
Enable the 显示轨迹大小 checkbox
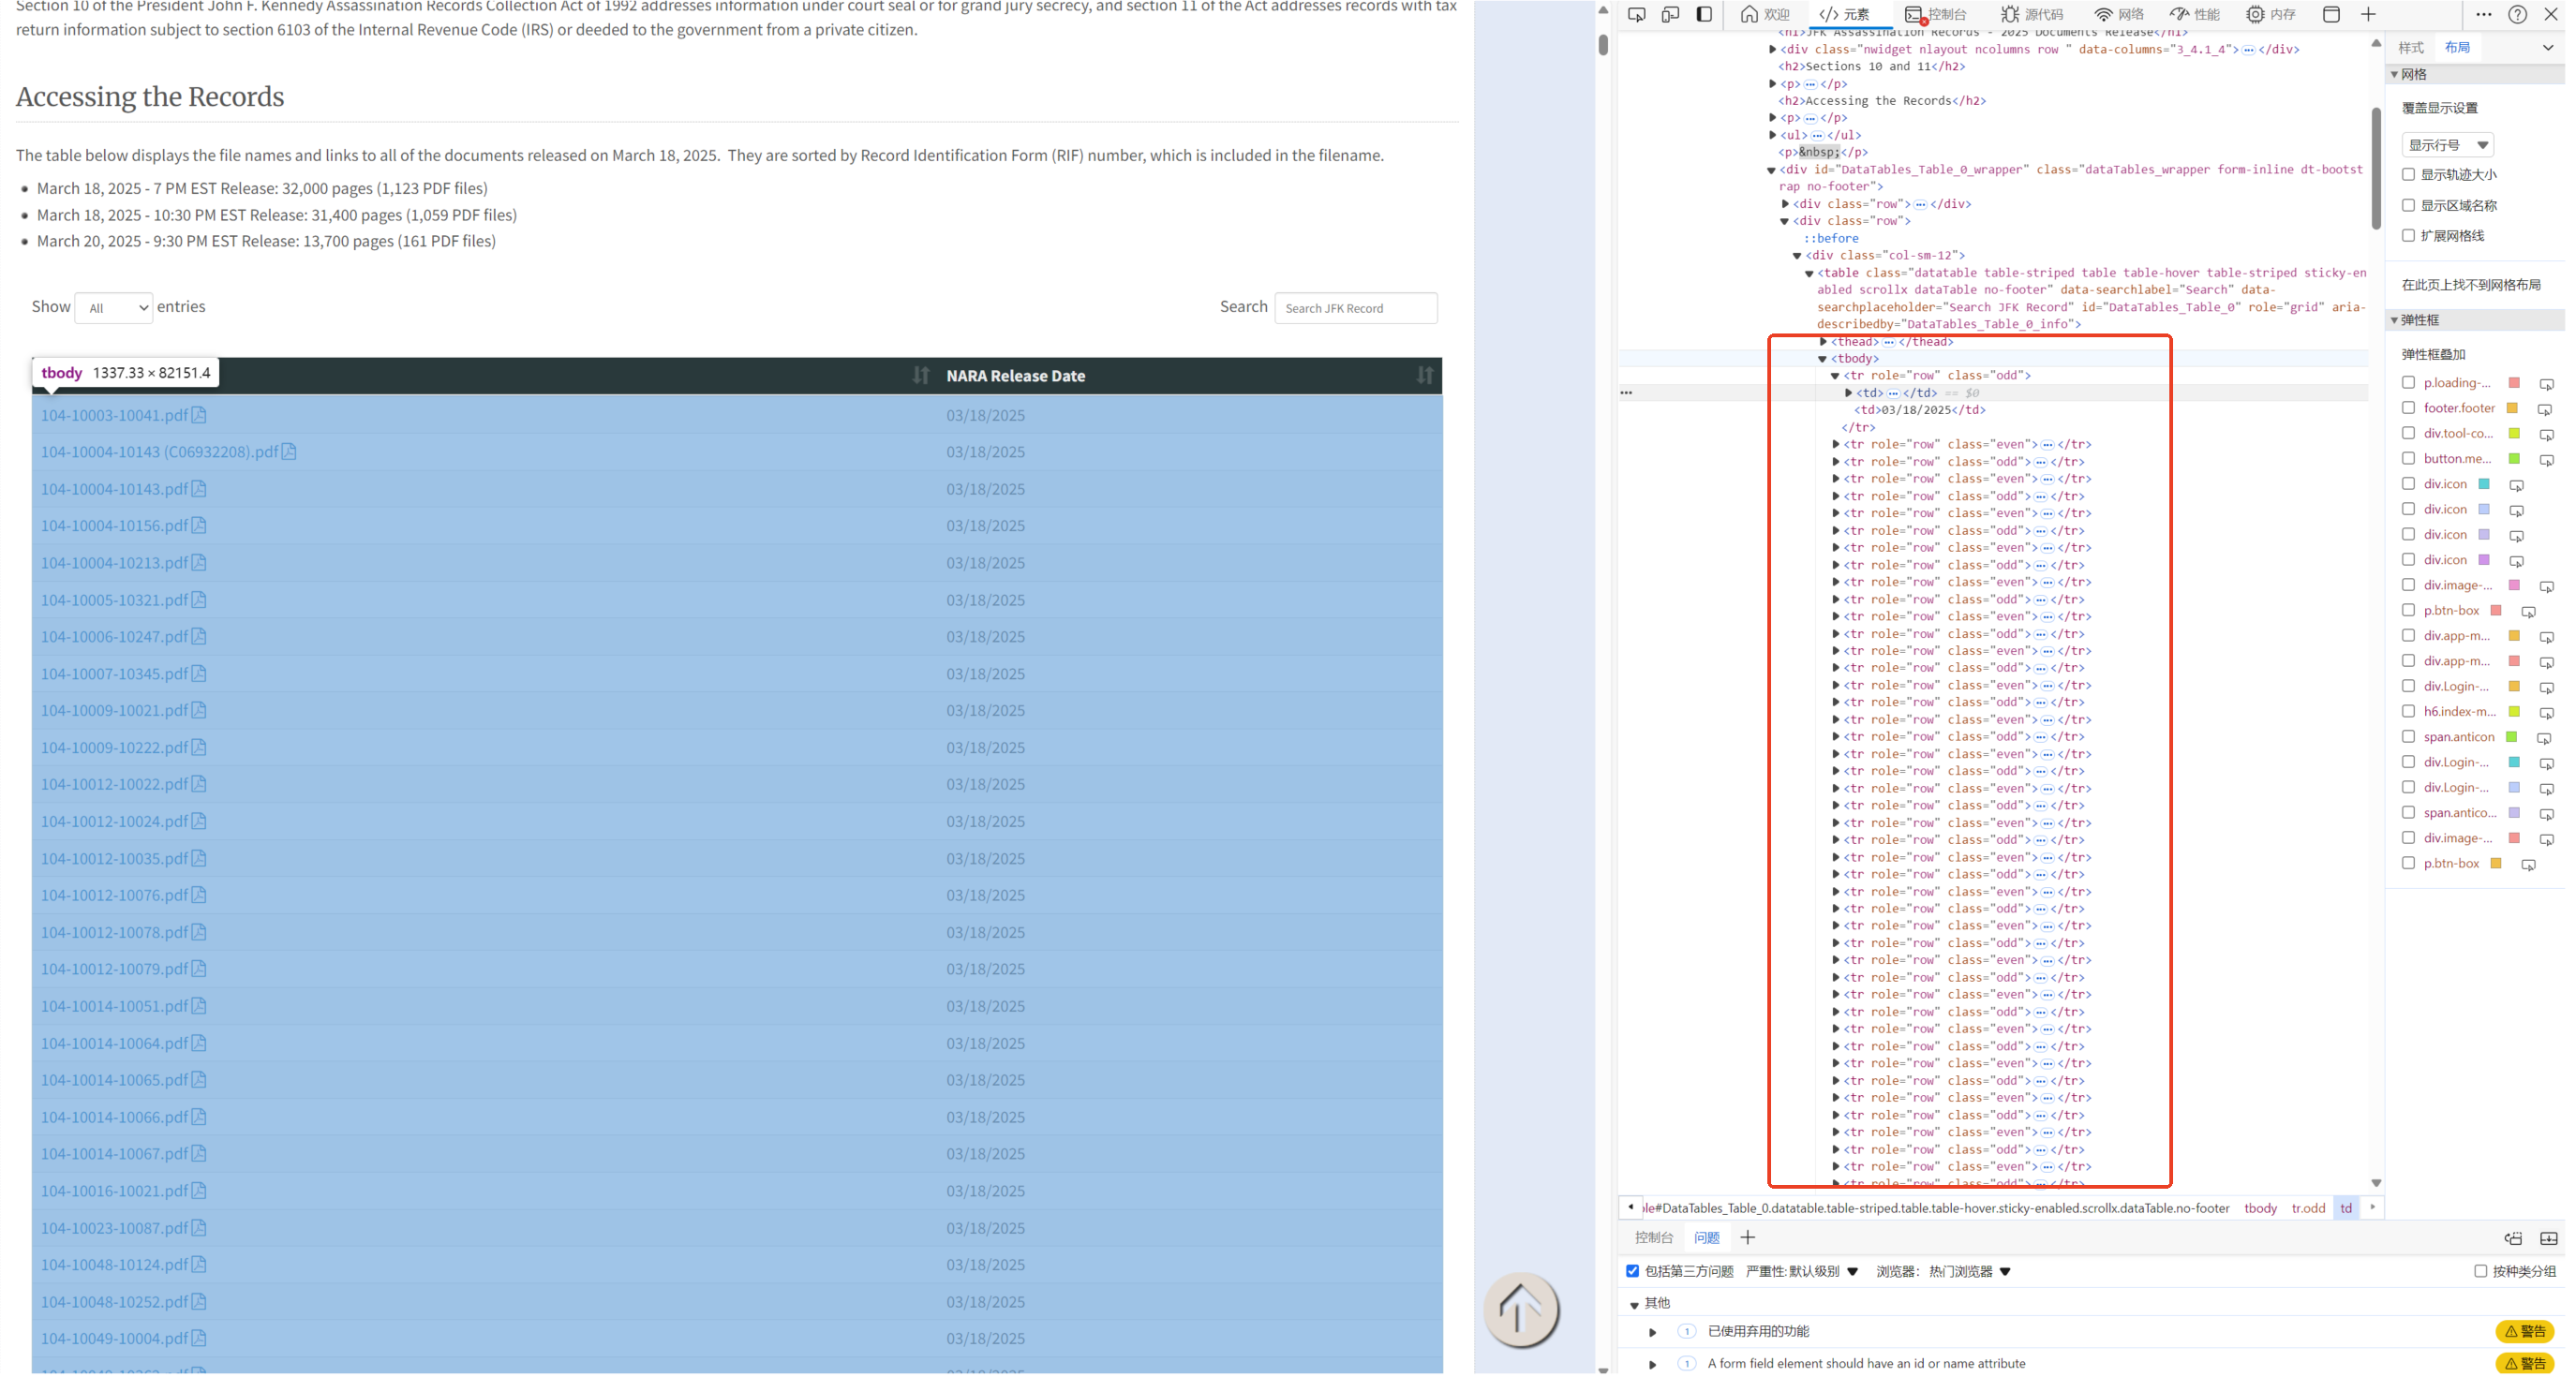point(2408,174)
